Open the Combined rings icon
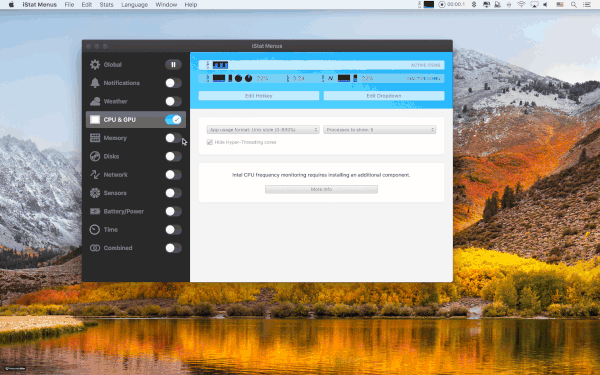This screenshot has width=600, height=375. 95,248
